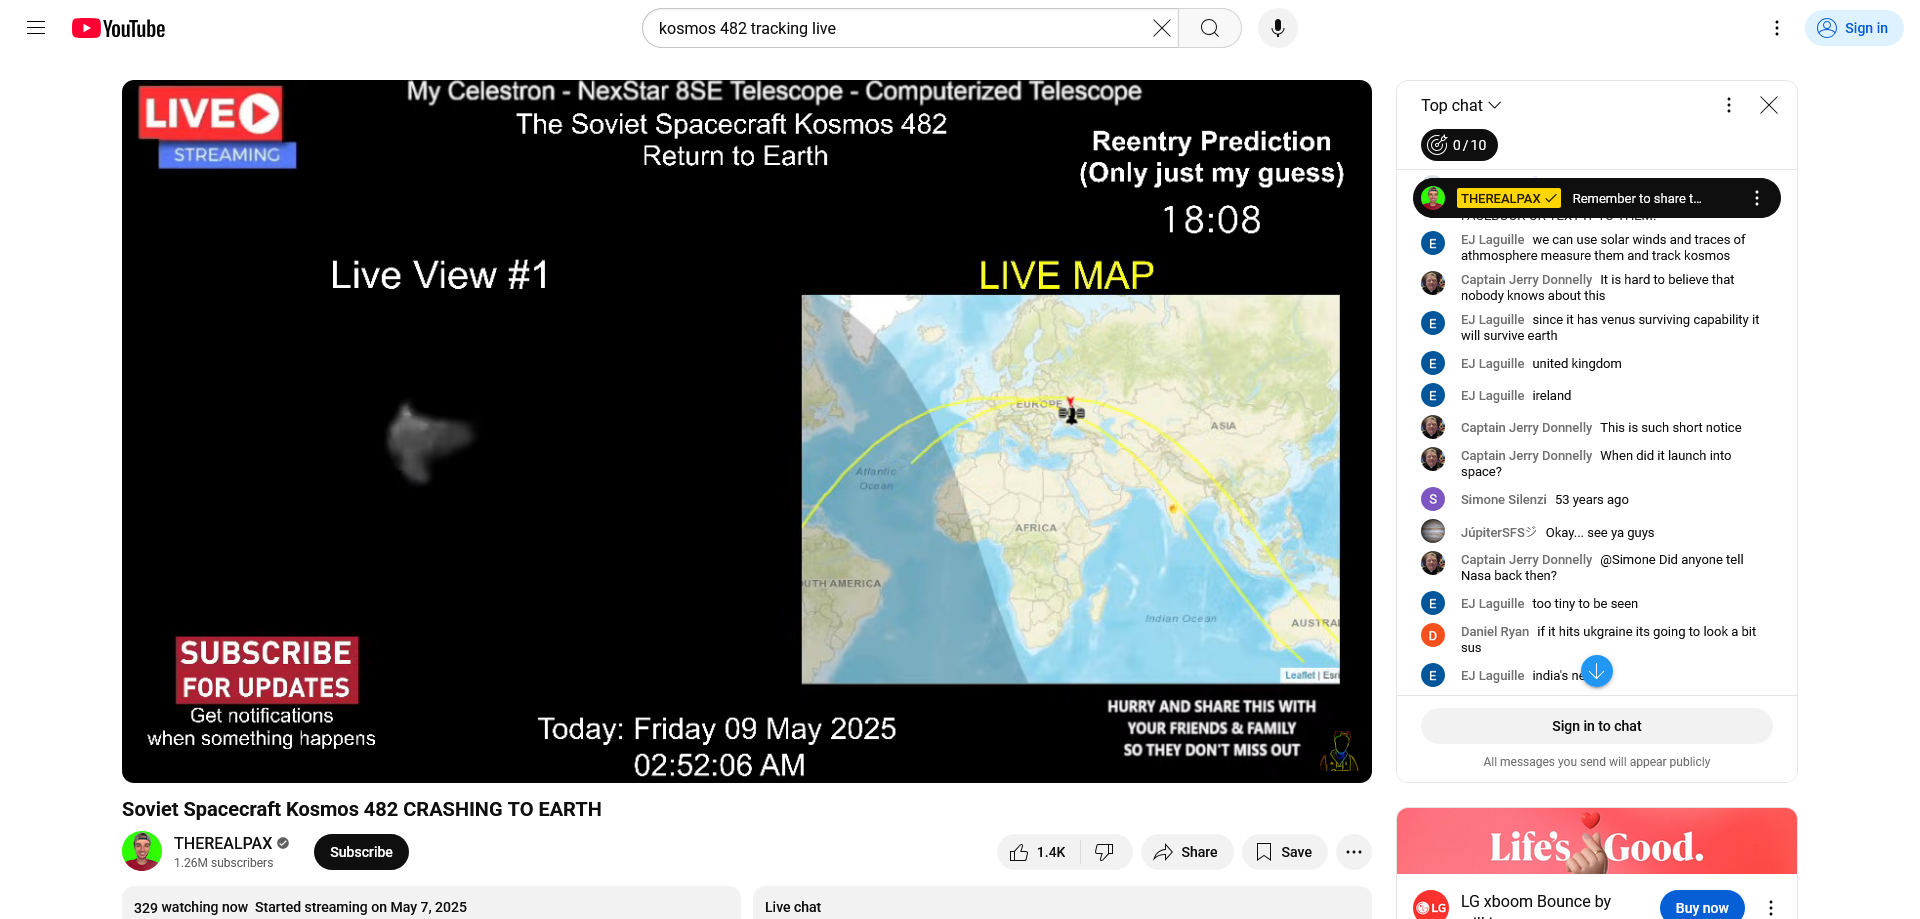Save video to a playlist

coord(1284,852)
